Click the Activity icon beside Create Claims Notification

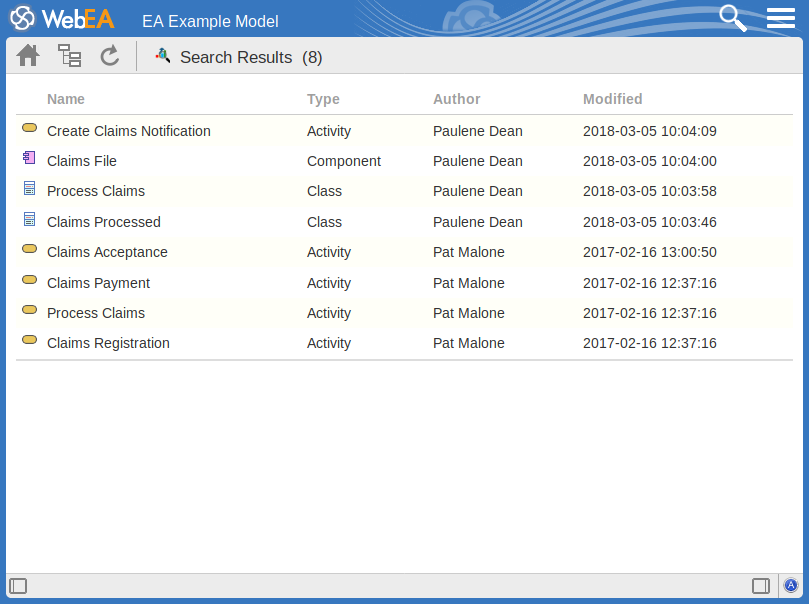coord(29,127)
